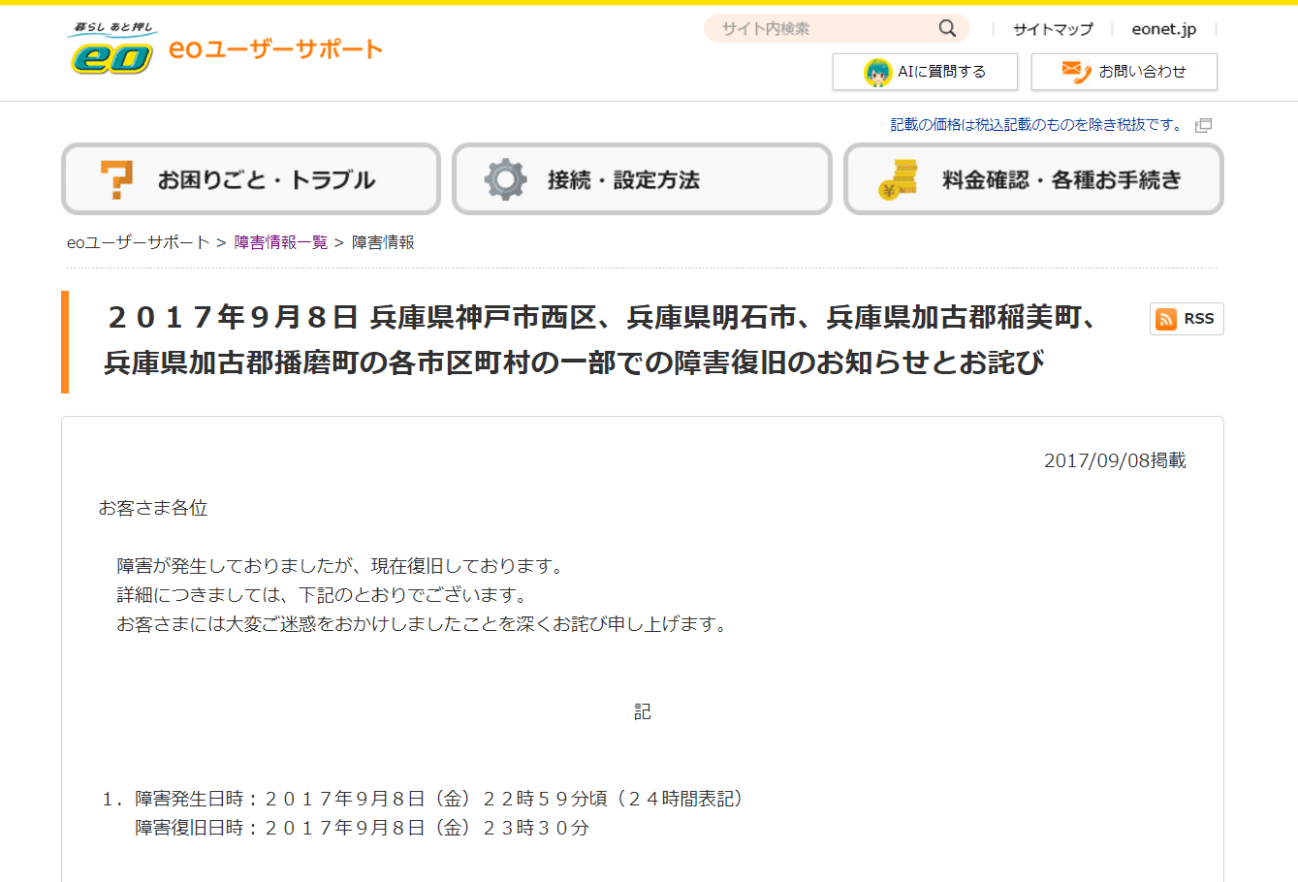Click the orange phone and mail icon
Viewport: 1298px width, 882px height.
1075,71
